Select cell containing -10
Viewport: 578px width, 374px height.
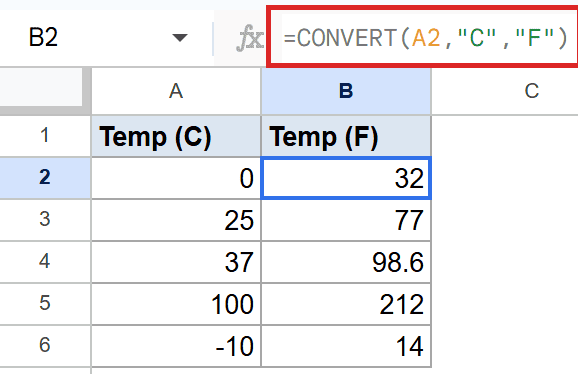[176, 346]
